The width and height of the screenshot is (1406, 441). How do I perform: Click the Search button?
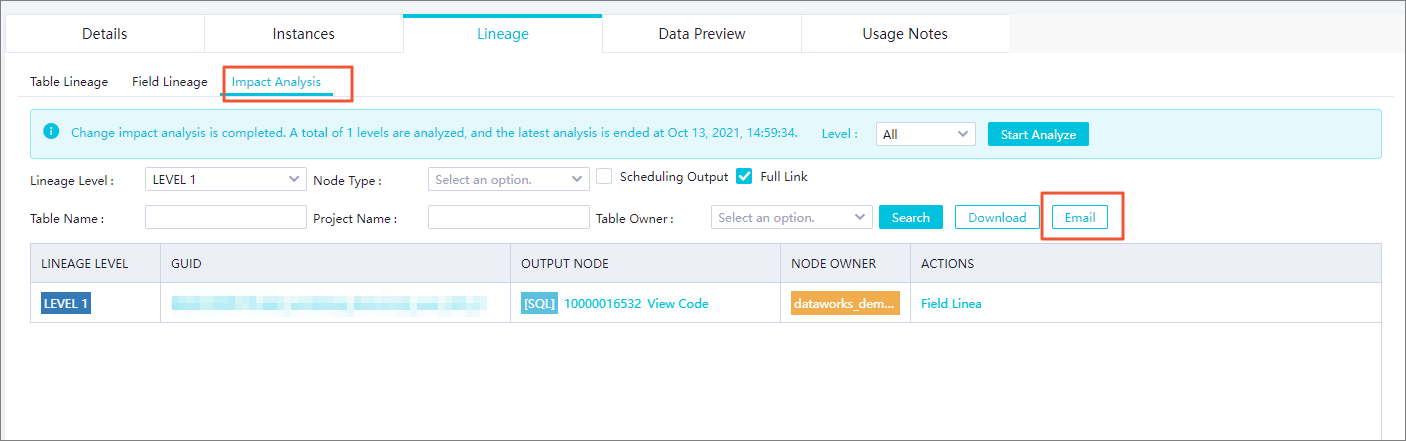click(910, 217)
